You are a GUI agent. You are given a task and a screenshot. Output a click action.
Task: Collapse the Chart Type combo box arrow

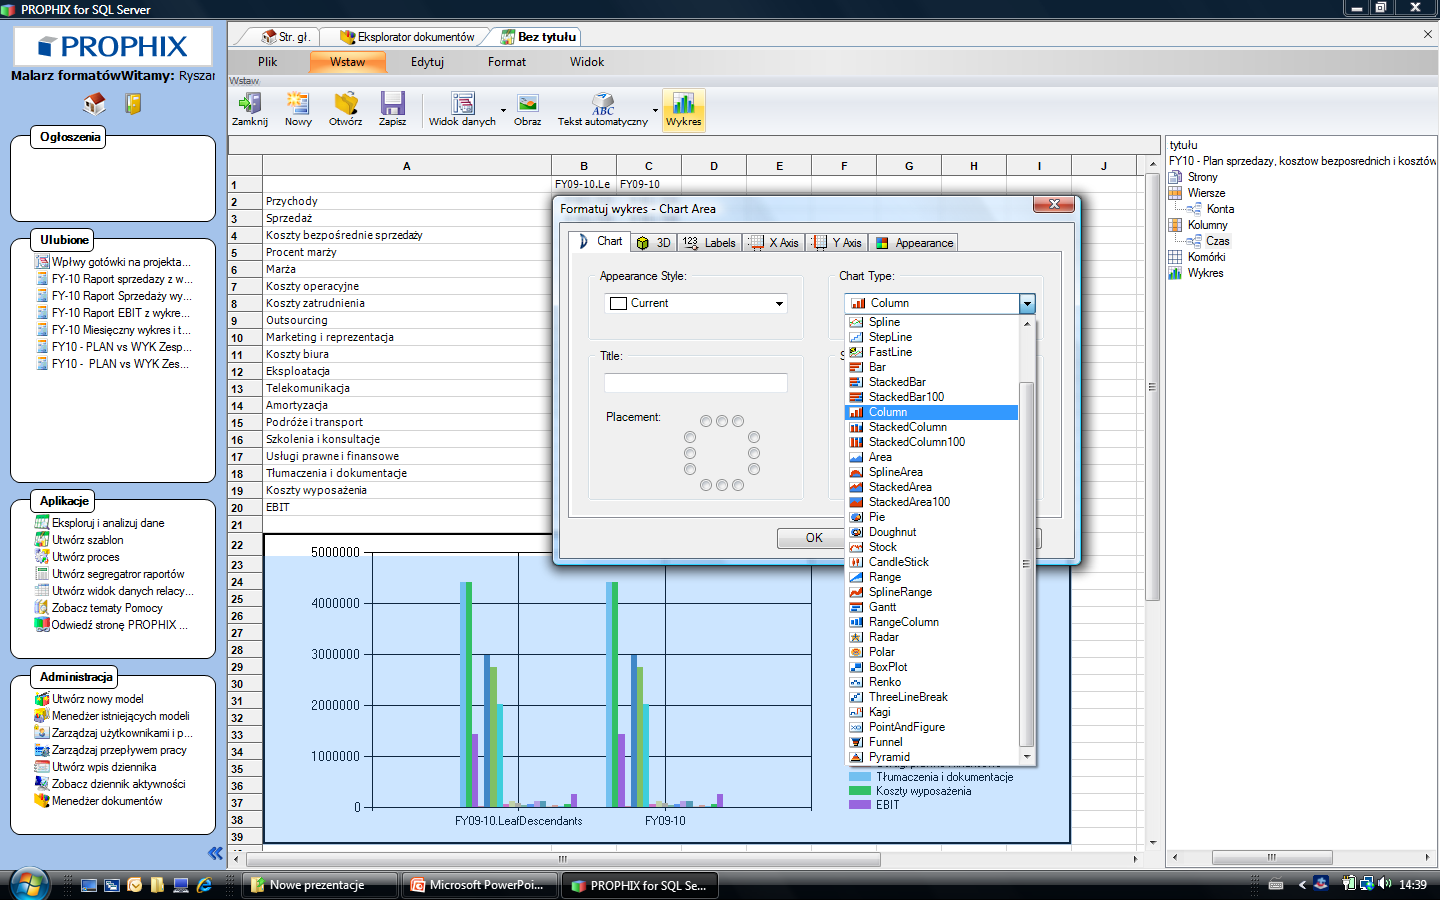point(1026,303)
